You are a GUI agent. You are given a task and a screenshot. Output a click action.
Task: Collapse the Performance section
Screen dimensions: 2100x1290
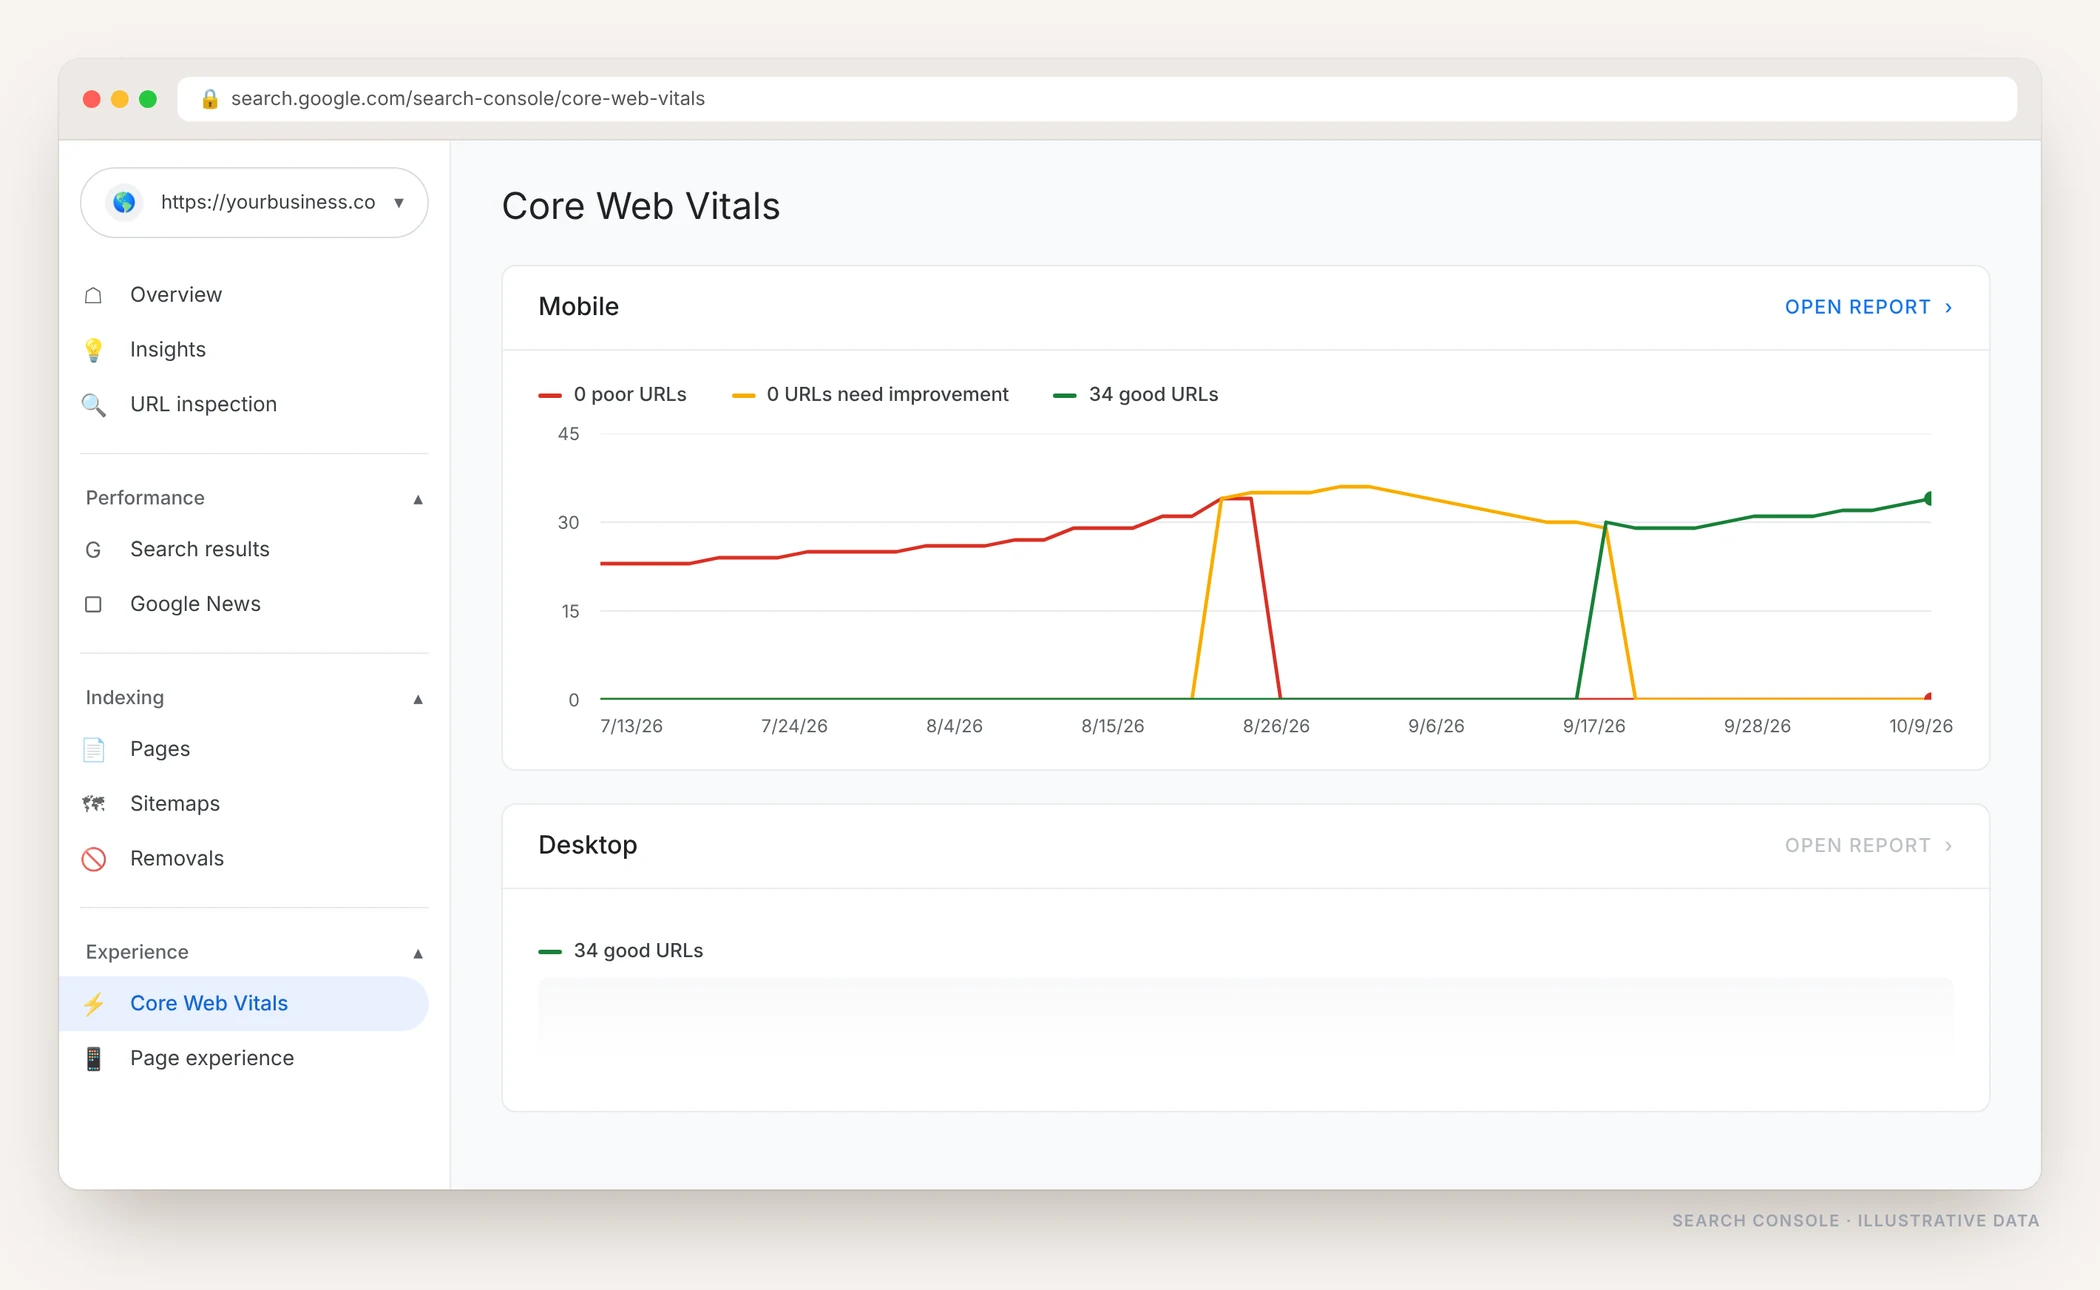(418, 499)
